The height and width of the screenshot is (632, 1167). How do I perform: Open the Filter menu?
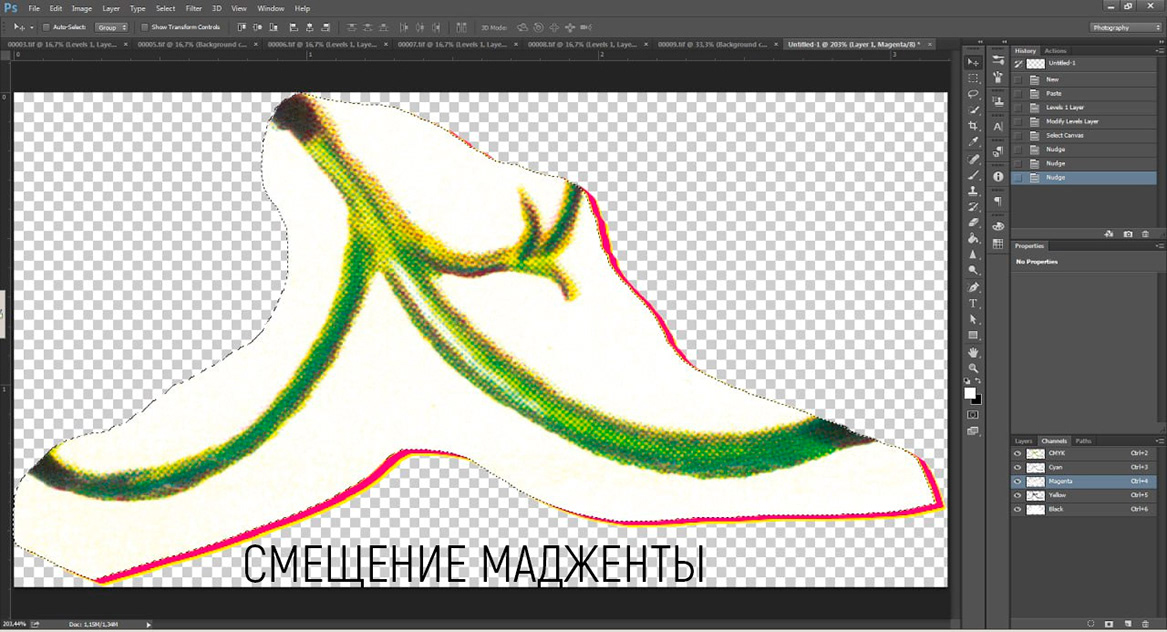coord(193,8)
